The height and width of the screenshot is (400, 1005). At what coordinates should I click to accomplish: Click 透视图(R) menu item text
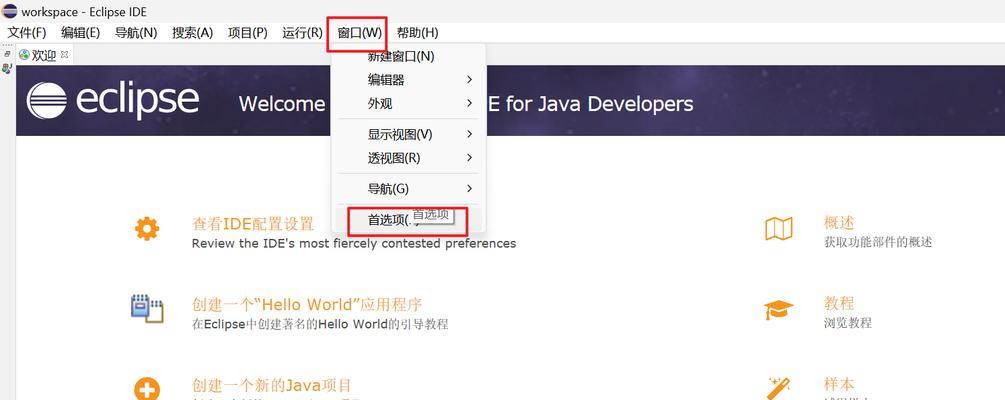394,158
